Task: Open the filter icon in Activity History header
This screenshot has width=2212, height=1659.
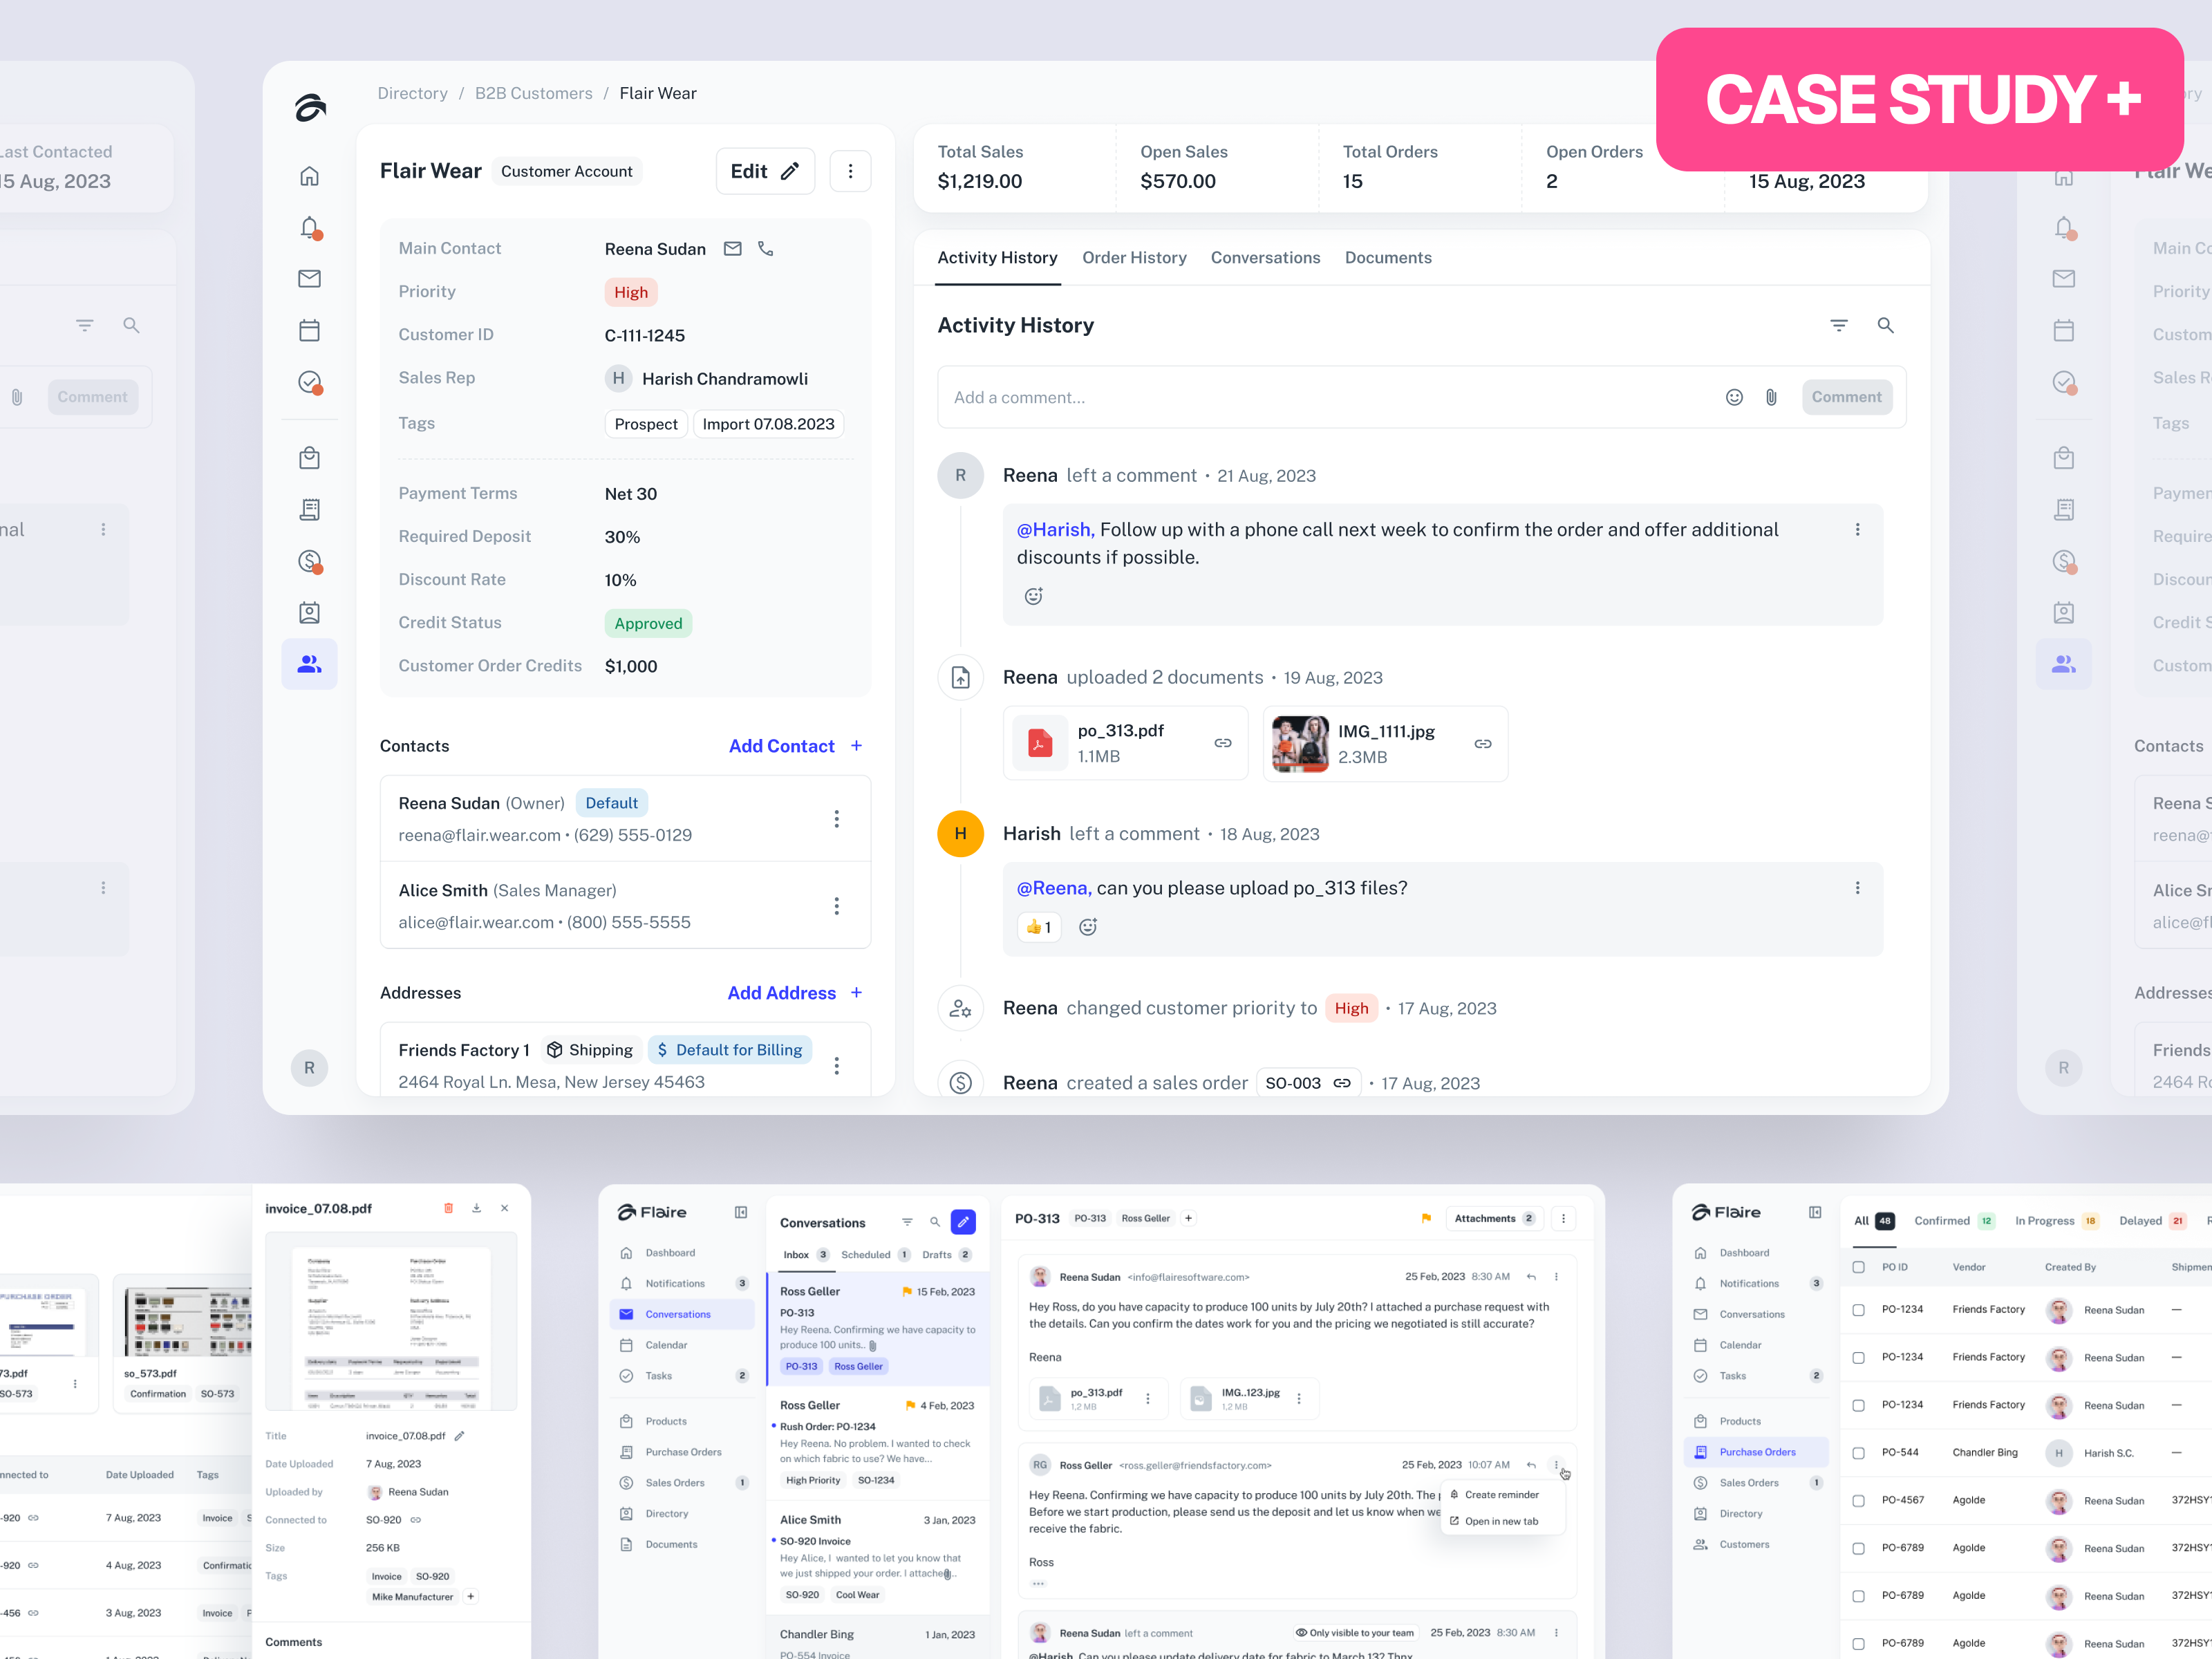Action: tap(1839, 326)
